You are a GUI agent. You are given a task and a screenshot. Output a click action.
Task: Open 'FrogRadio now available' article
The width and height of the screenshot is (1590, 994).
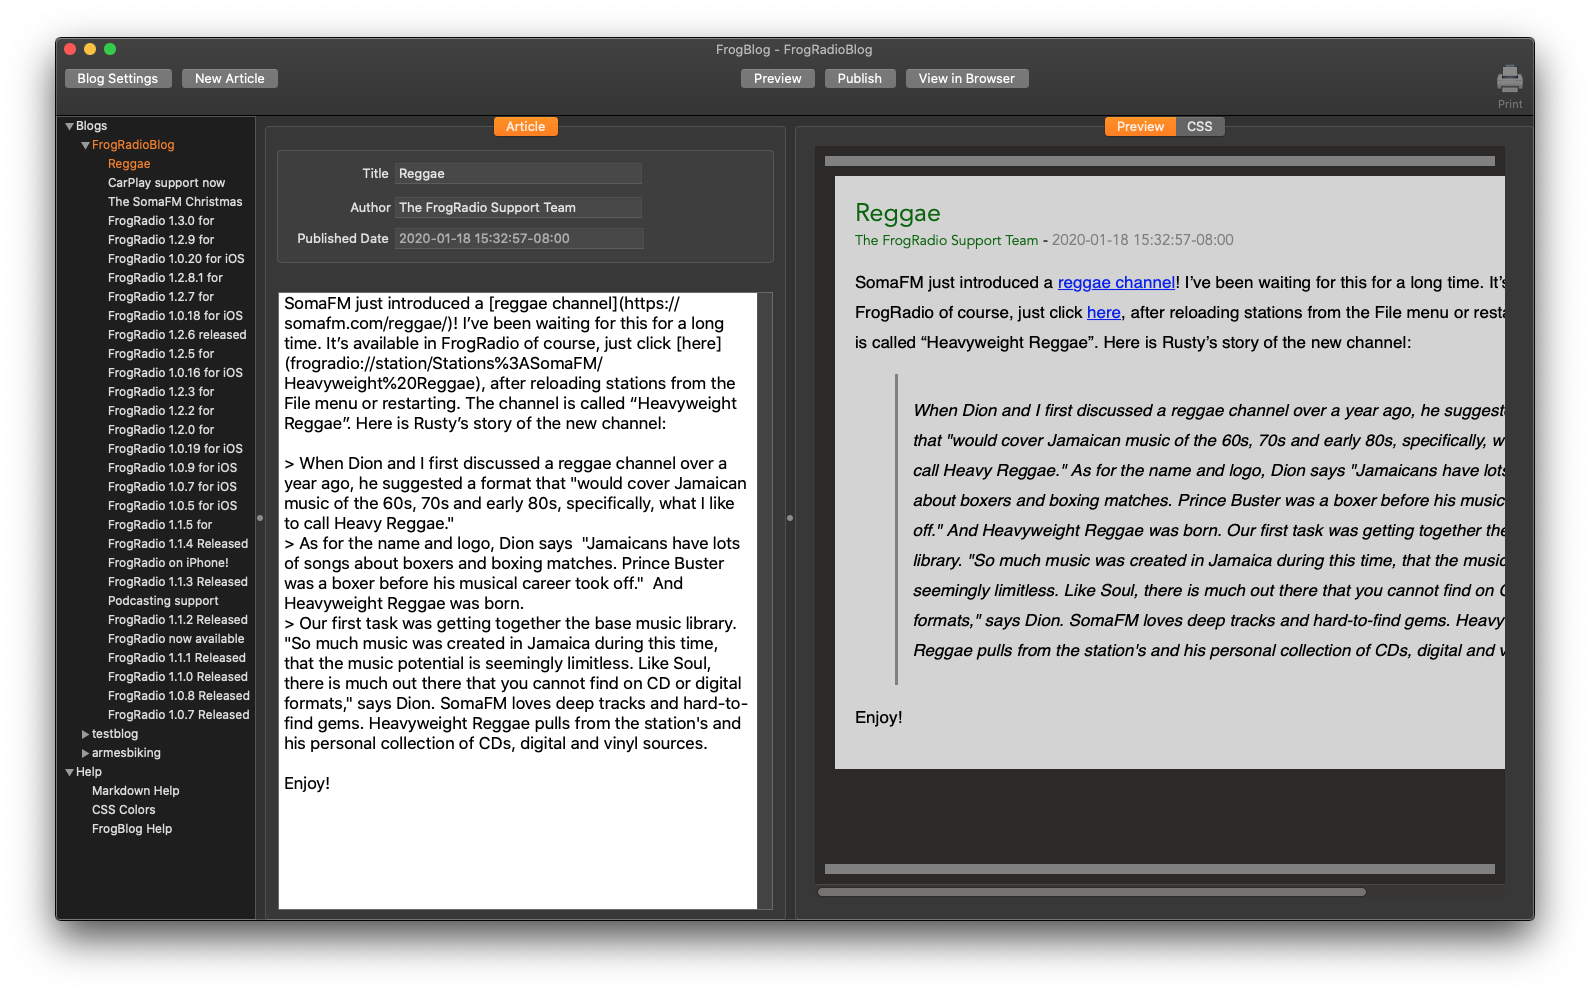(x=176, y=639)
